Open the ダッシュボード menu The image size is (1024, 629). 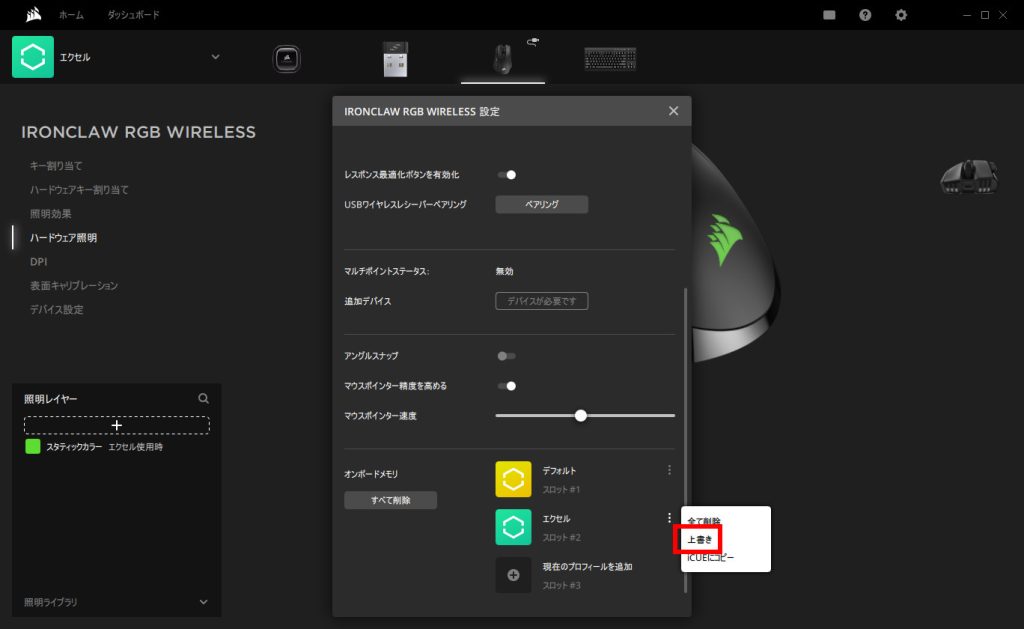[133, 15]
